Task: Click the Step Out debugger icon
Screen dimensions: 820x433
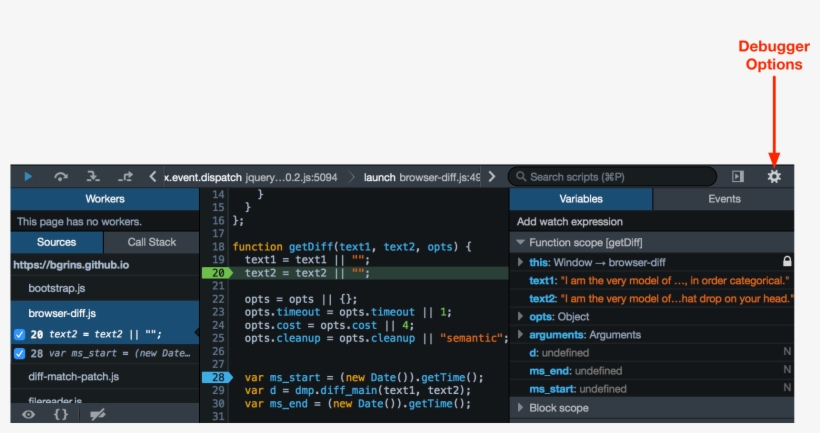Action: click(126, 177)
